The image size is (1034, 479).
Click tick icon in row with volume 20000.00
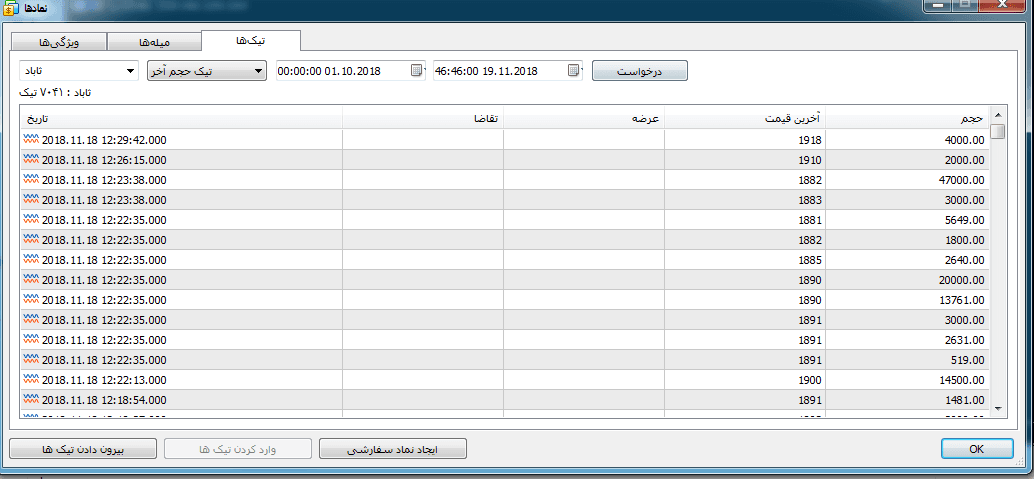click(31, 280)
